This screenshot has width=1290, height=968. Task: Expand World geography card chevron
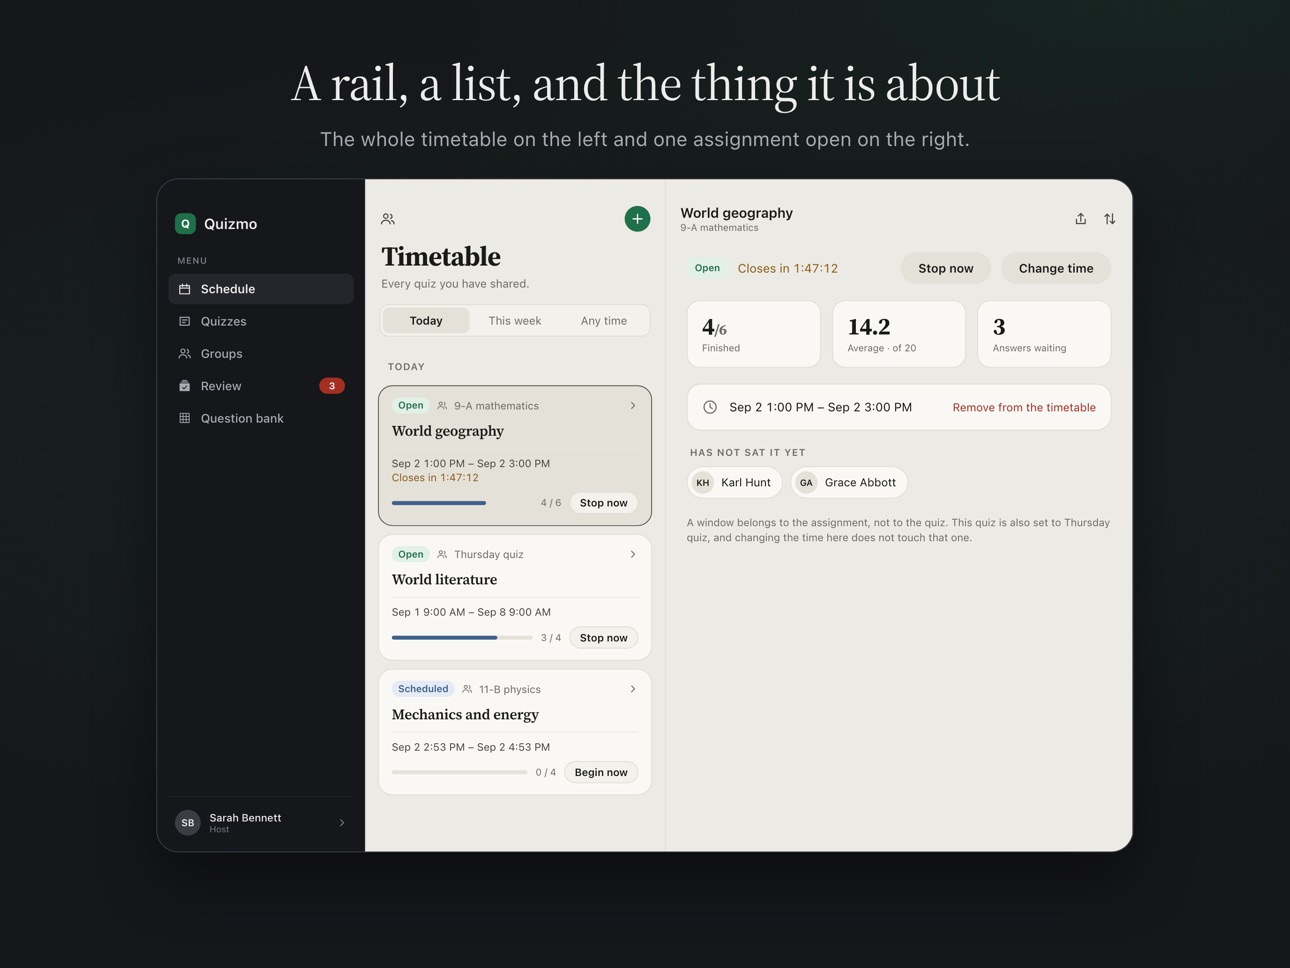633,406
